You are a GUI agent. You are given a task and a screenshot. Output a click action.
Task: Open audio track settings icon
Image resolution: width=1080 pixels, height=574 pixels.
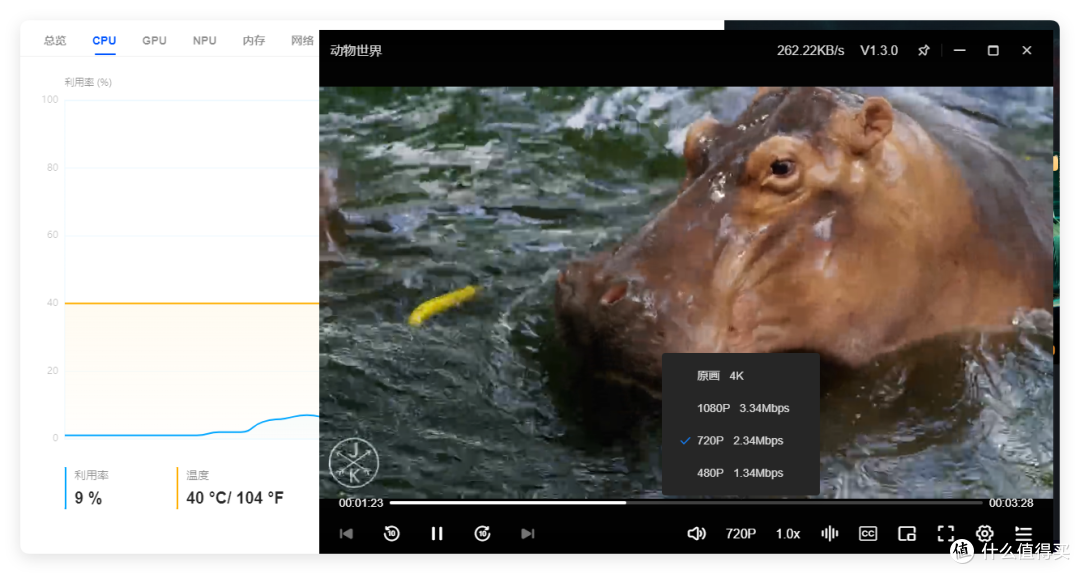[x=830, y=533]
